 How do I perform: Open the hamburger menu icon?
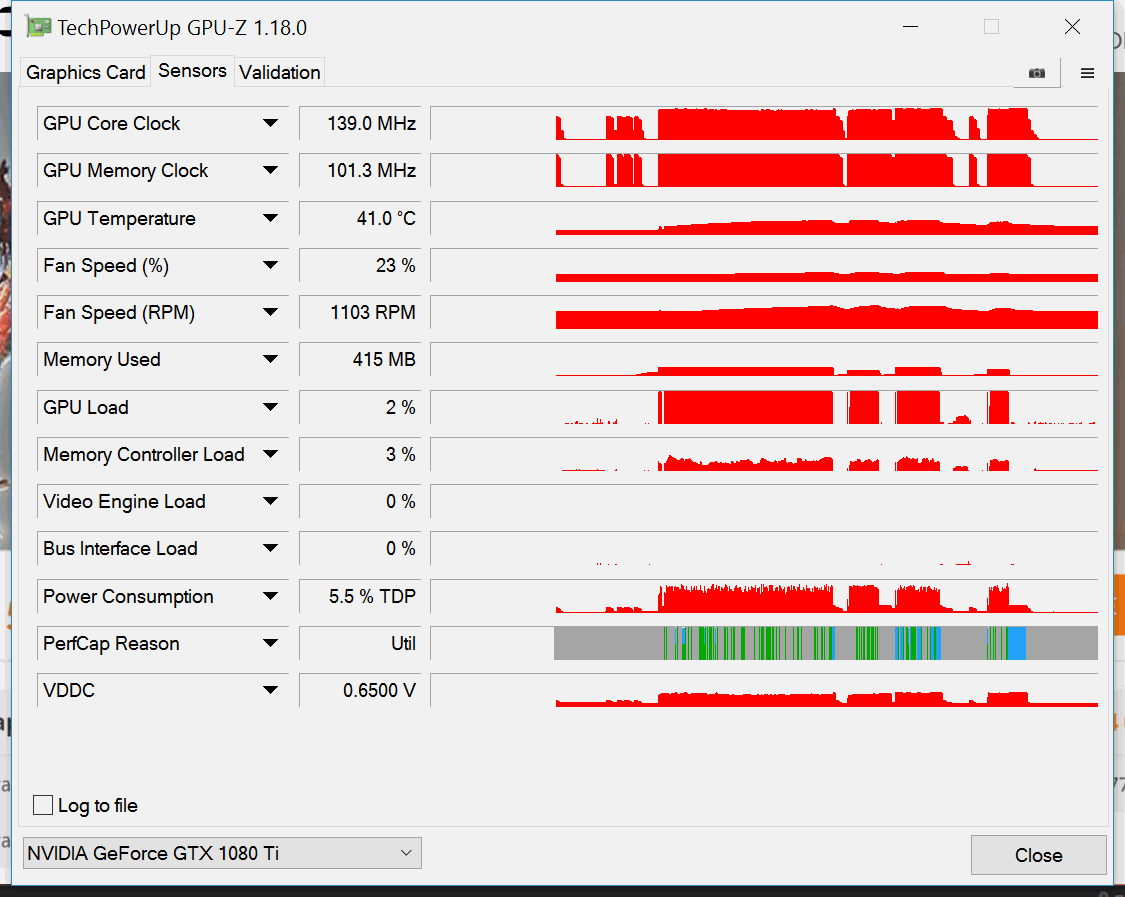tap(1087, 73)
